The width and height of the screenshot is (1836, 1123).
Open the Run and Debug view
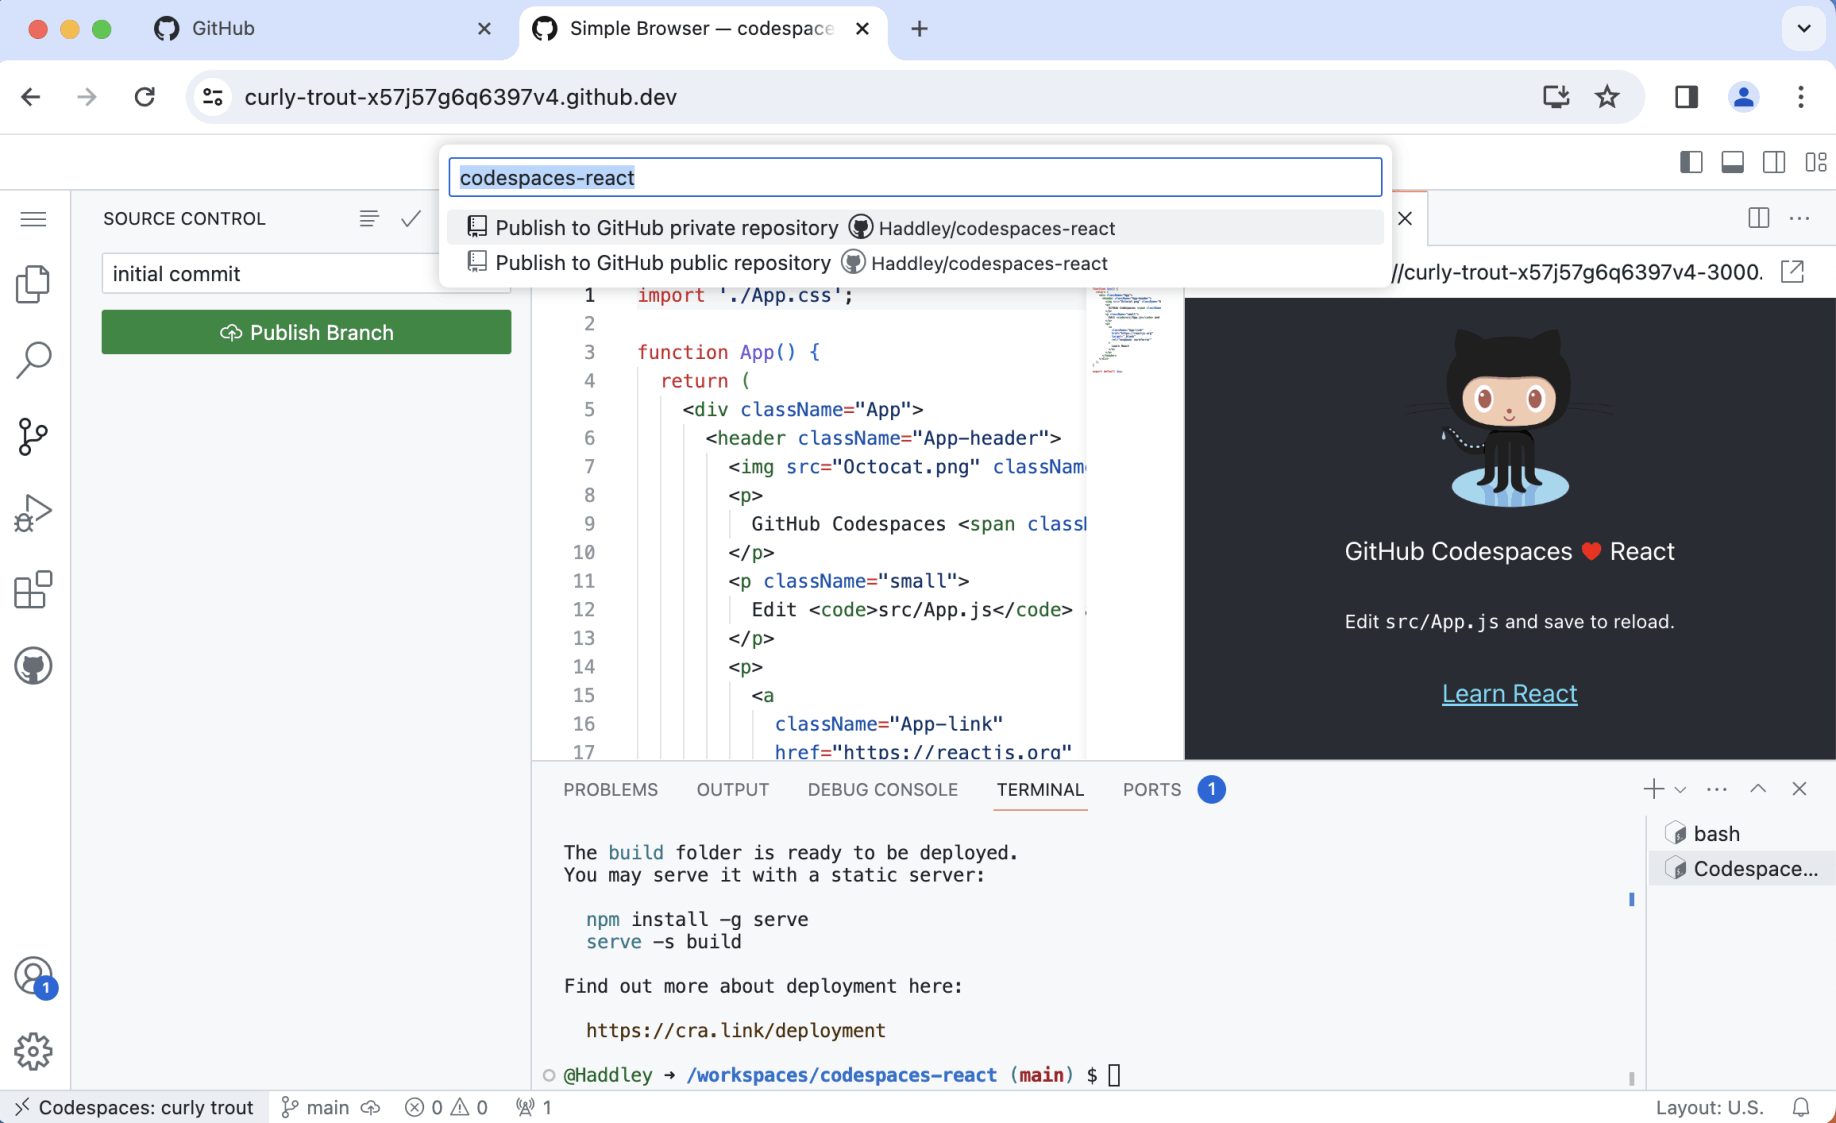[x=33, y=513]
